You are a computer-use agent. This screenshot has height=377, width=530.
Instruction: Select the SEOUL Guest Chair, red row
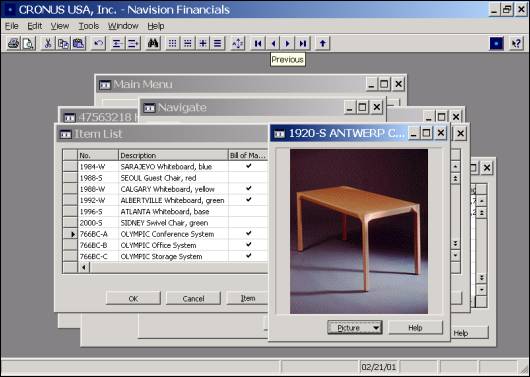pyautogui.click(x=166, y=178)
